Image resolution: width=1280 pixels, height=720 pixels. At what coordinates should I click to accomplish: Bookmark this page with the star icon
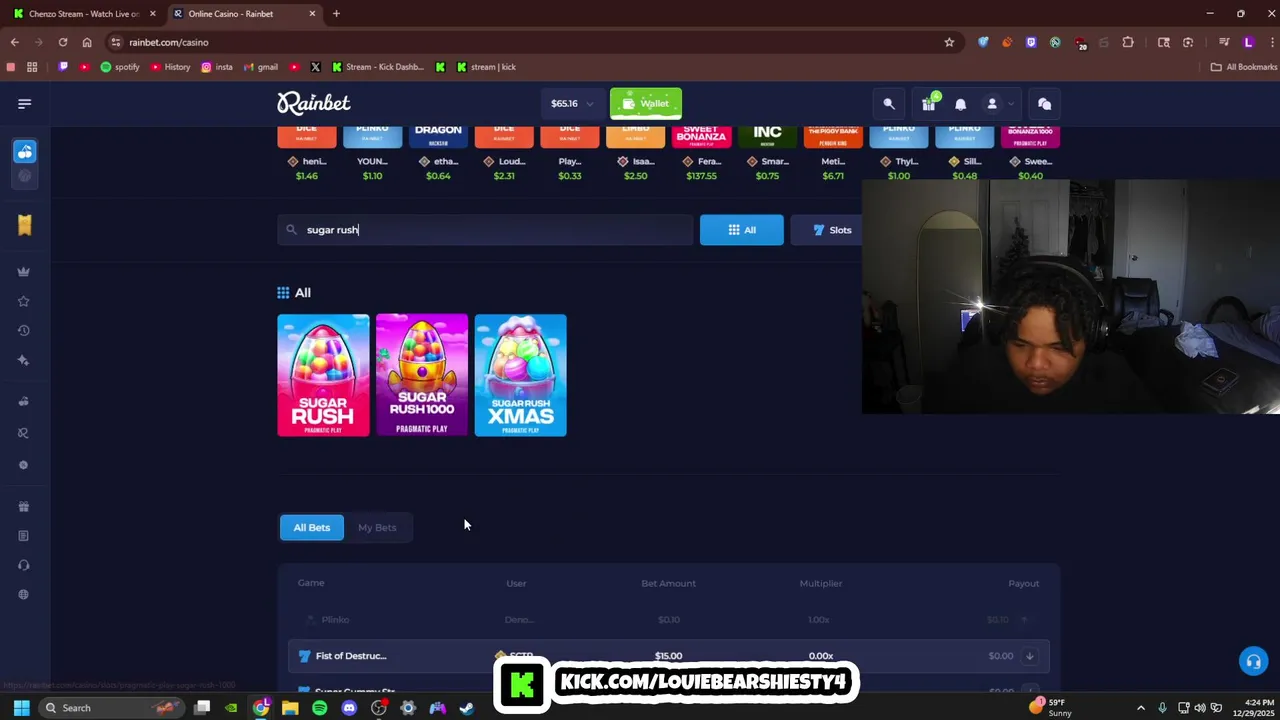949,42
